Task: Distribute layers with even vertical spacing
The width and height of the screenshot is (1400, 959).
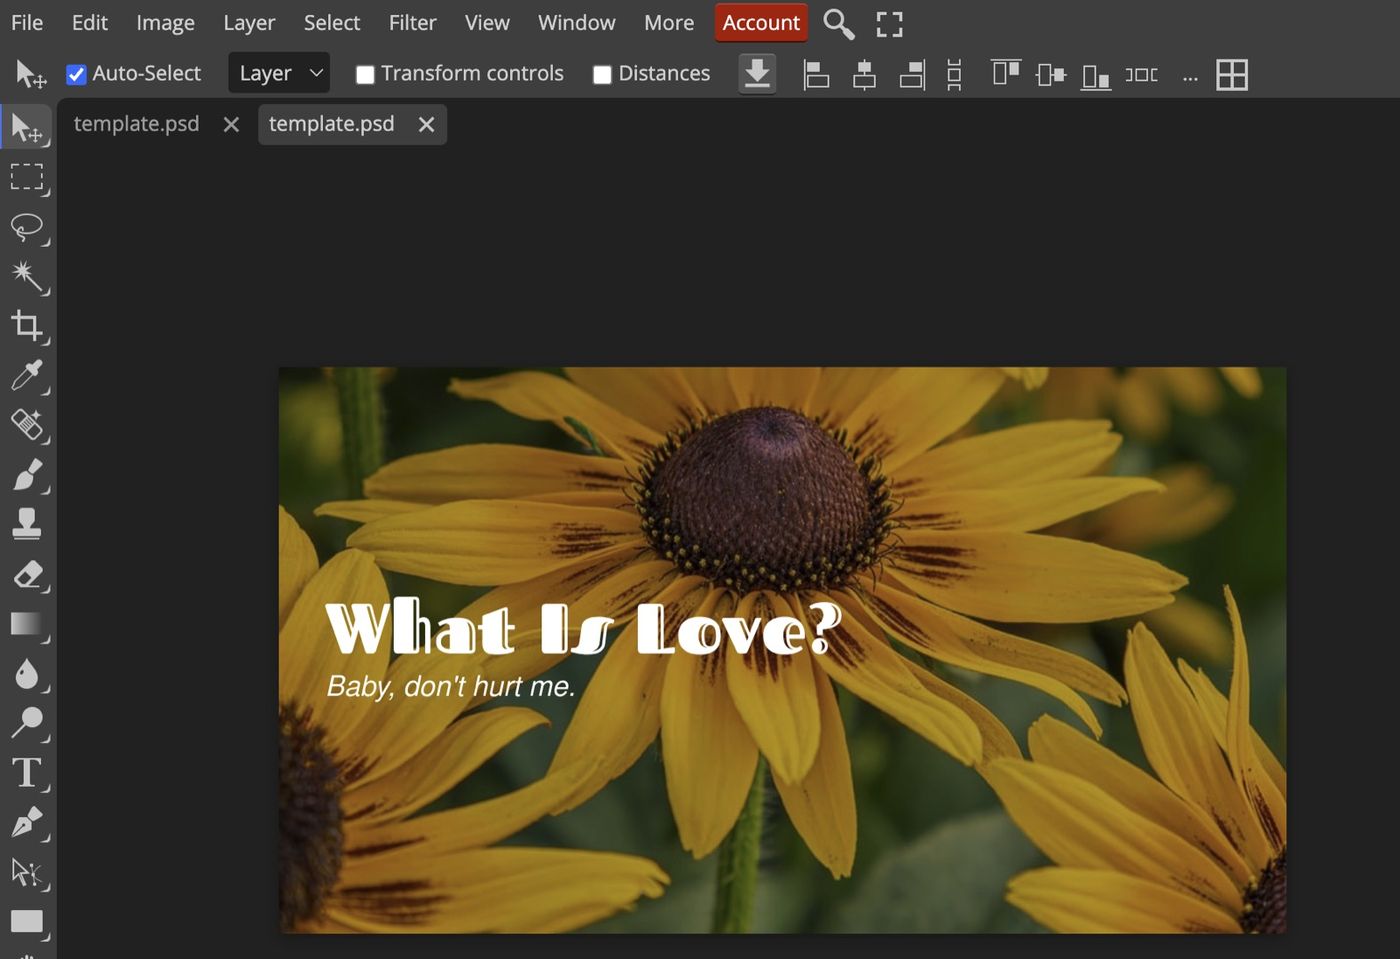Action: pos(954,74)
